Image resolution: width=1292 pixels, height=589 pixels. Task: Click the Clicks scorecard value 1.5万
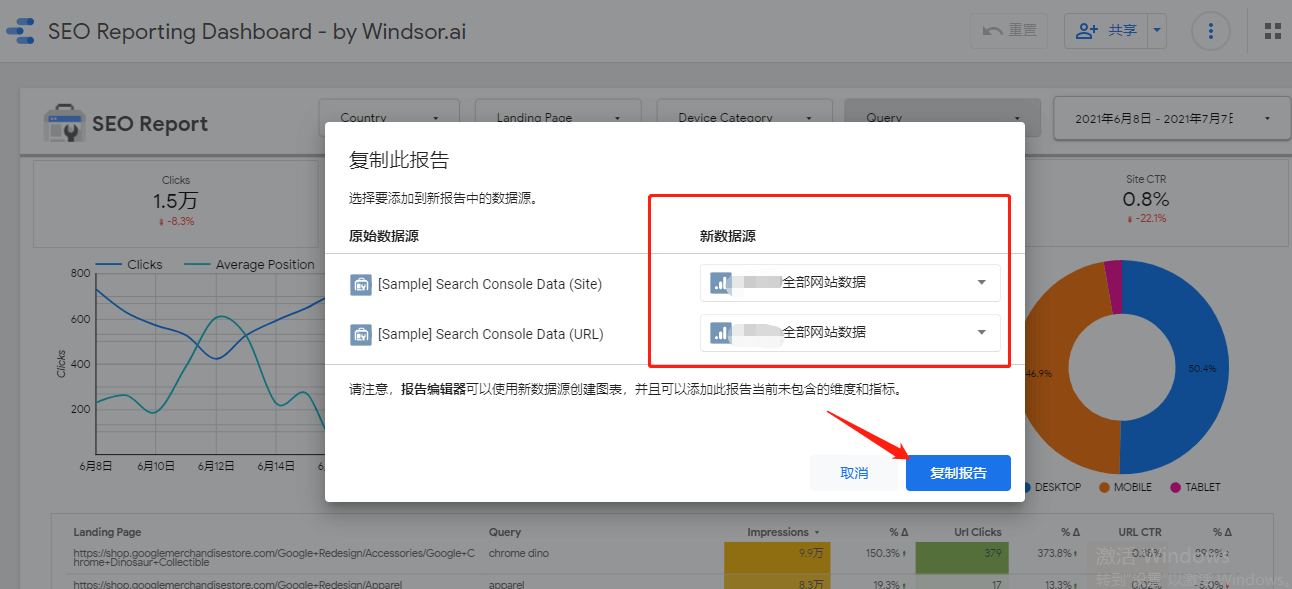[175, 201]
